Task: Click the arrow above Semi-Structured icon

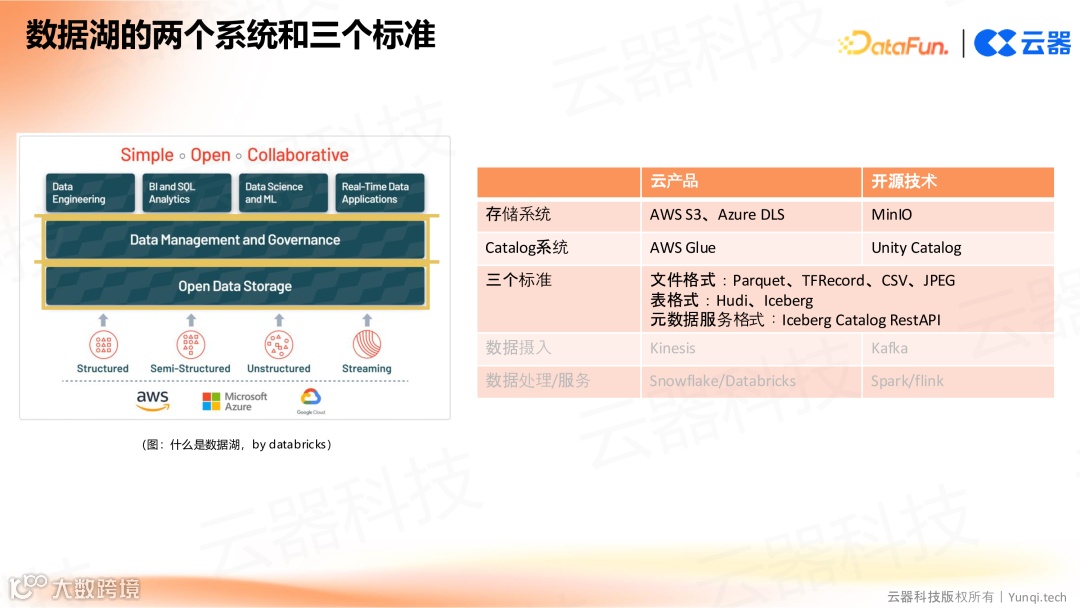Action: [191, 320]
